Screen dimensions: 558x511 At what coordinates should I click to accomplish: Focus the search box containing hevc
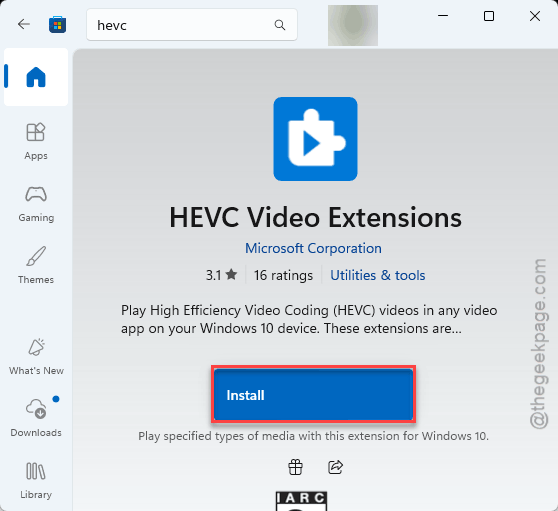(192, 25)
